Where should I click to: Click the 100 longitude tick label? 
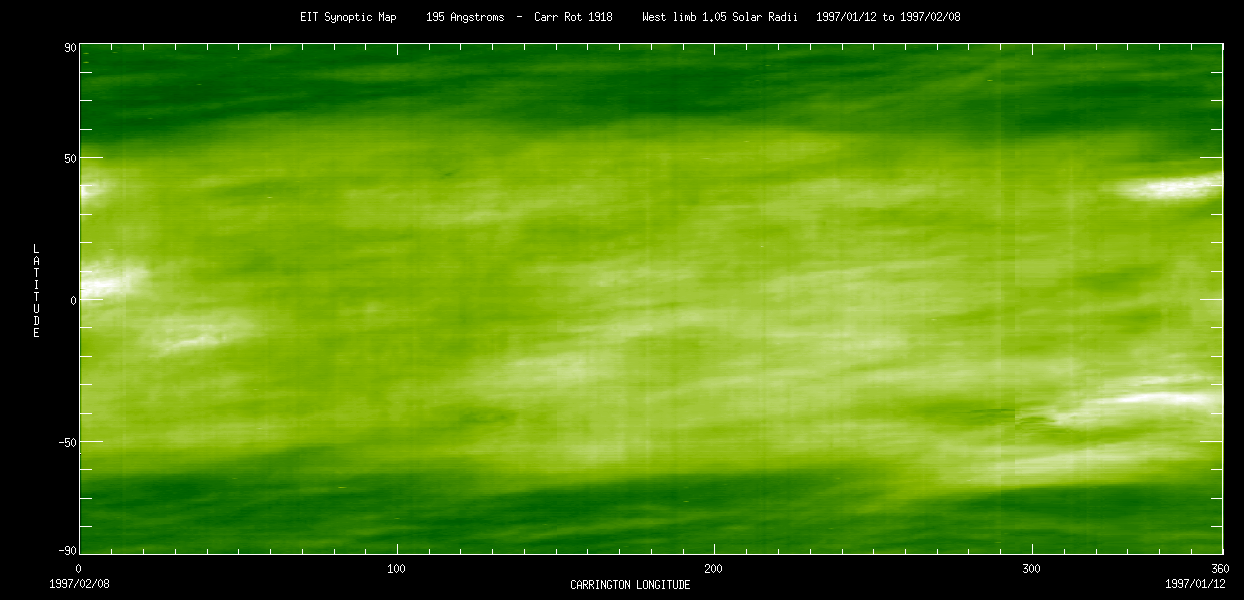click(x=396, y=568)
